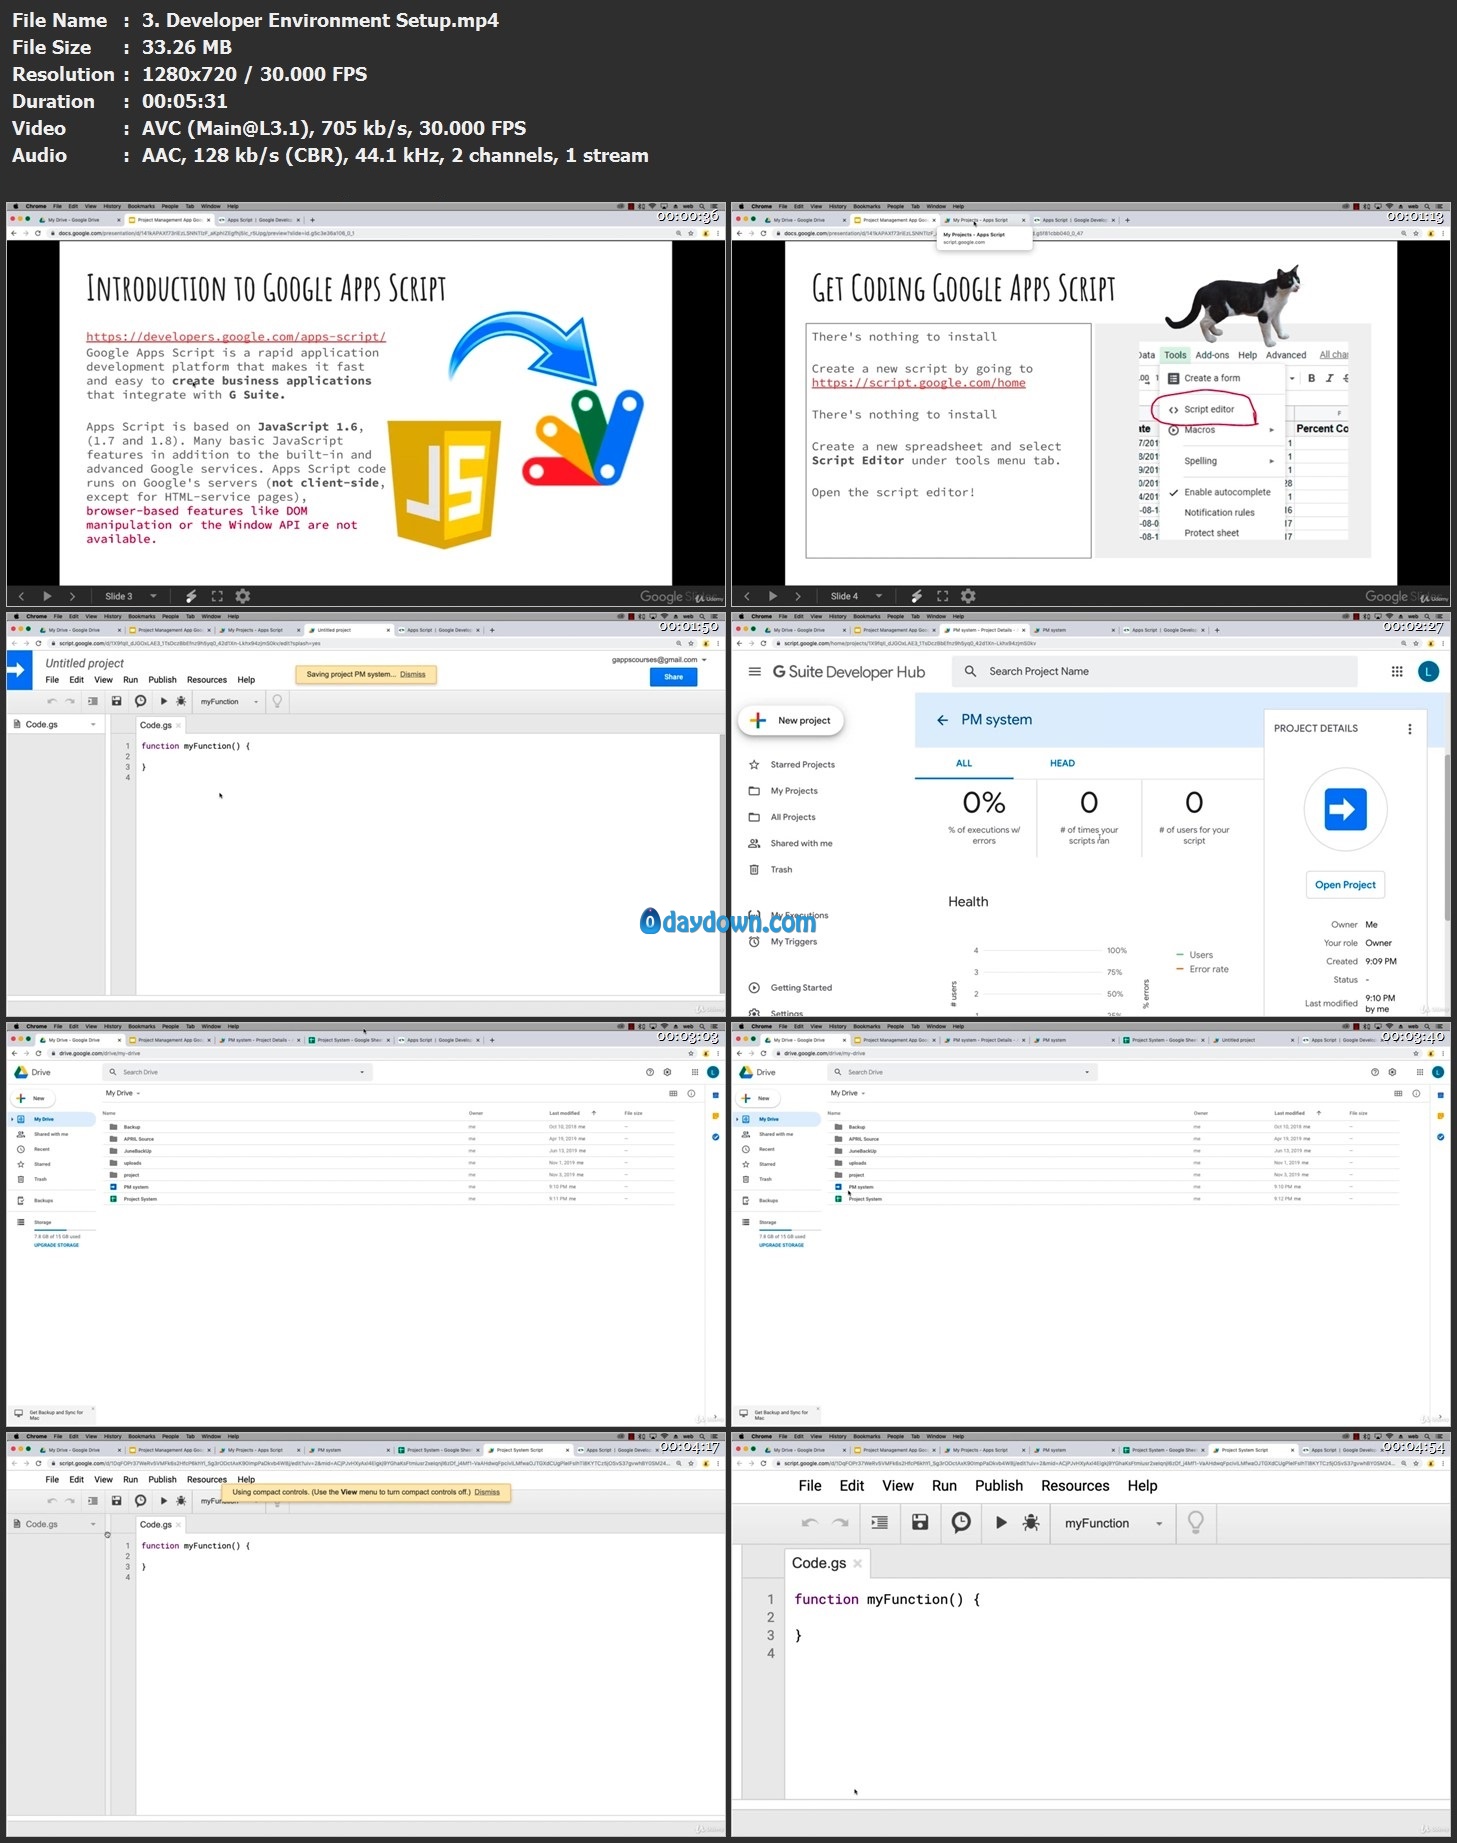This screenshot has height=1843, width=1457.
Task: Open My Drive dropdown in 00:03:03 frame
Action: click(x=136, y=1093)
